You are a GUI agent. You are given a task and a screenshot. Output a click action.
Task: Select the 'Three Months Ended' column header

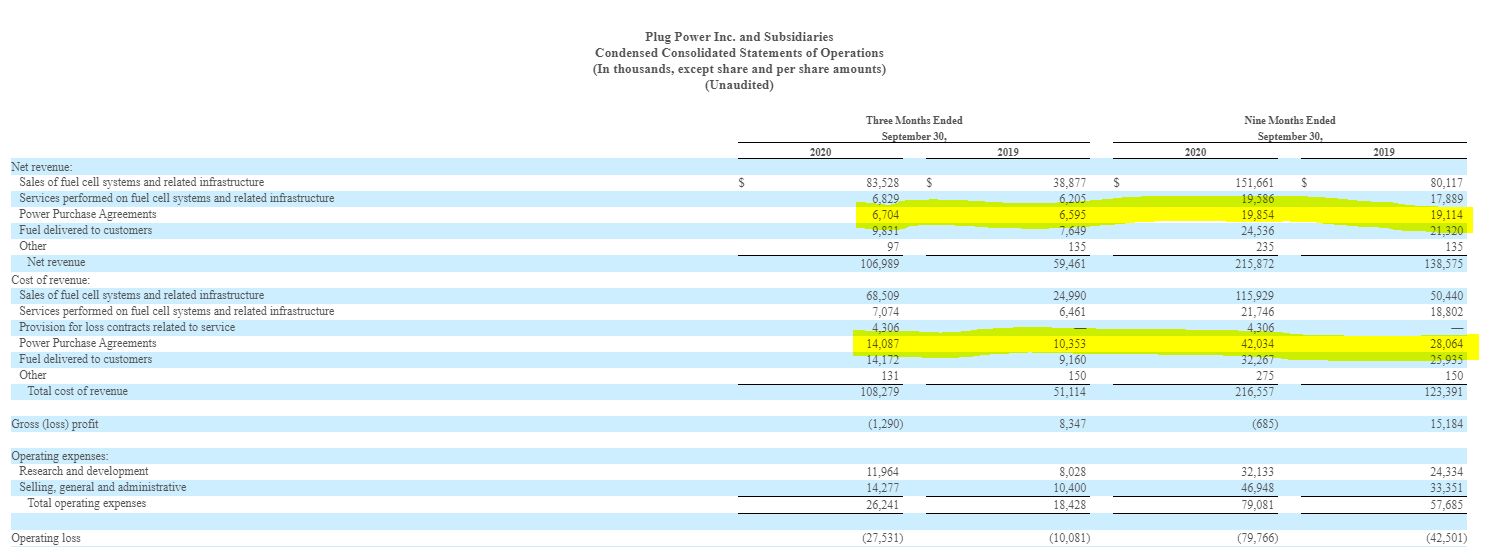tap(914, 121)
